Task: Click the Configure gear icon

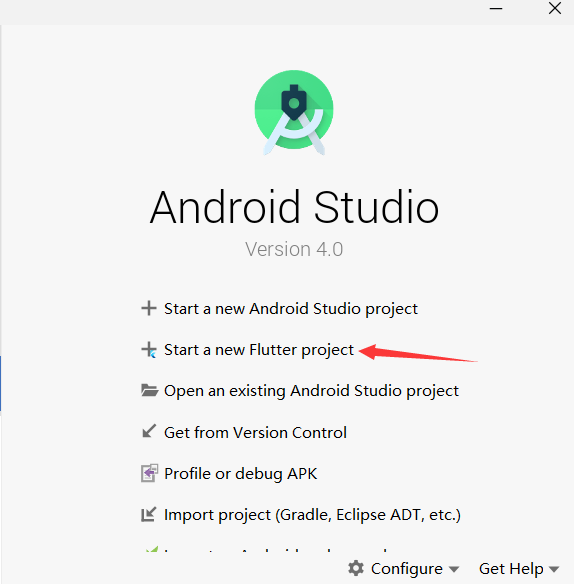Action: (x=356, y=568)
